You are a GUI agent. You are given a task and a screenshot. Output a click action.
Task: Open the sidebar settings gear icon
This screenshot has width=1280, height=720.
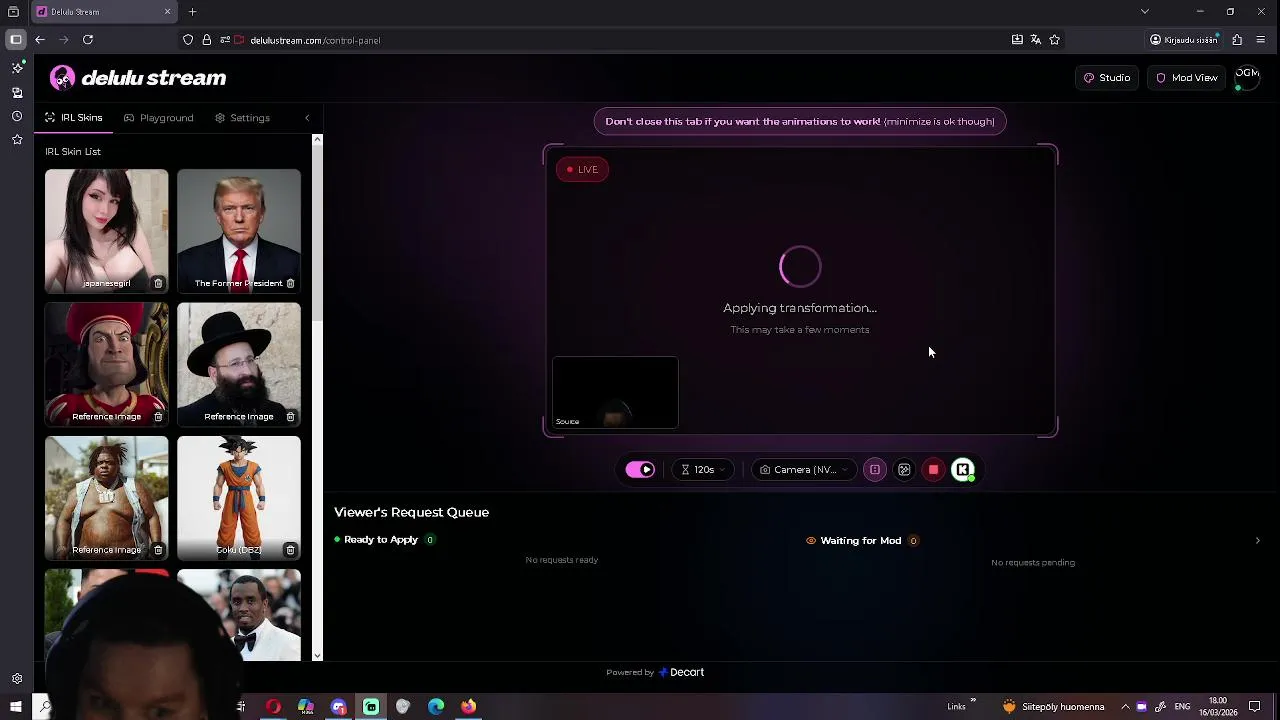tap(17, 679)
